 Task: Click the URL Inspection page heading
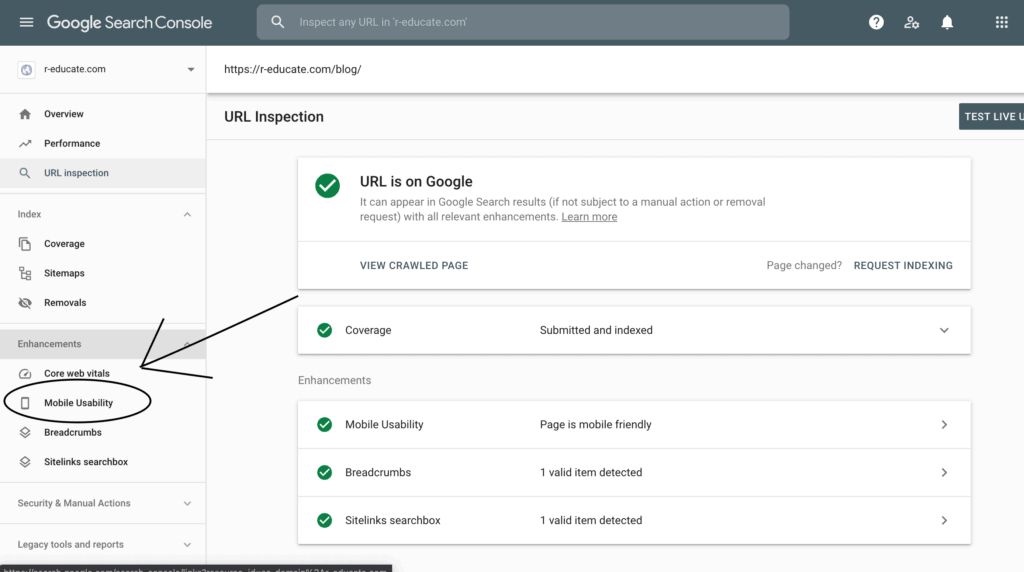(274, 117)
